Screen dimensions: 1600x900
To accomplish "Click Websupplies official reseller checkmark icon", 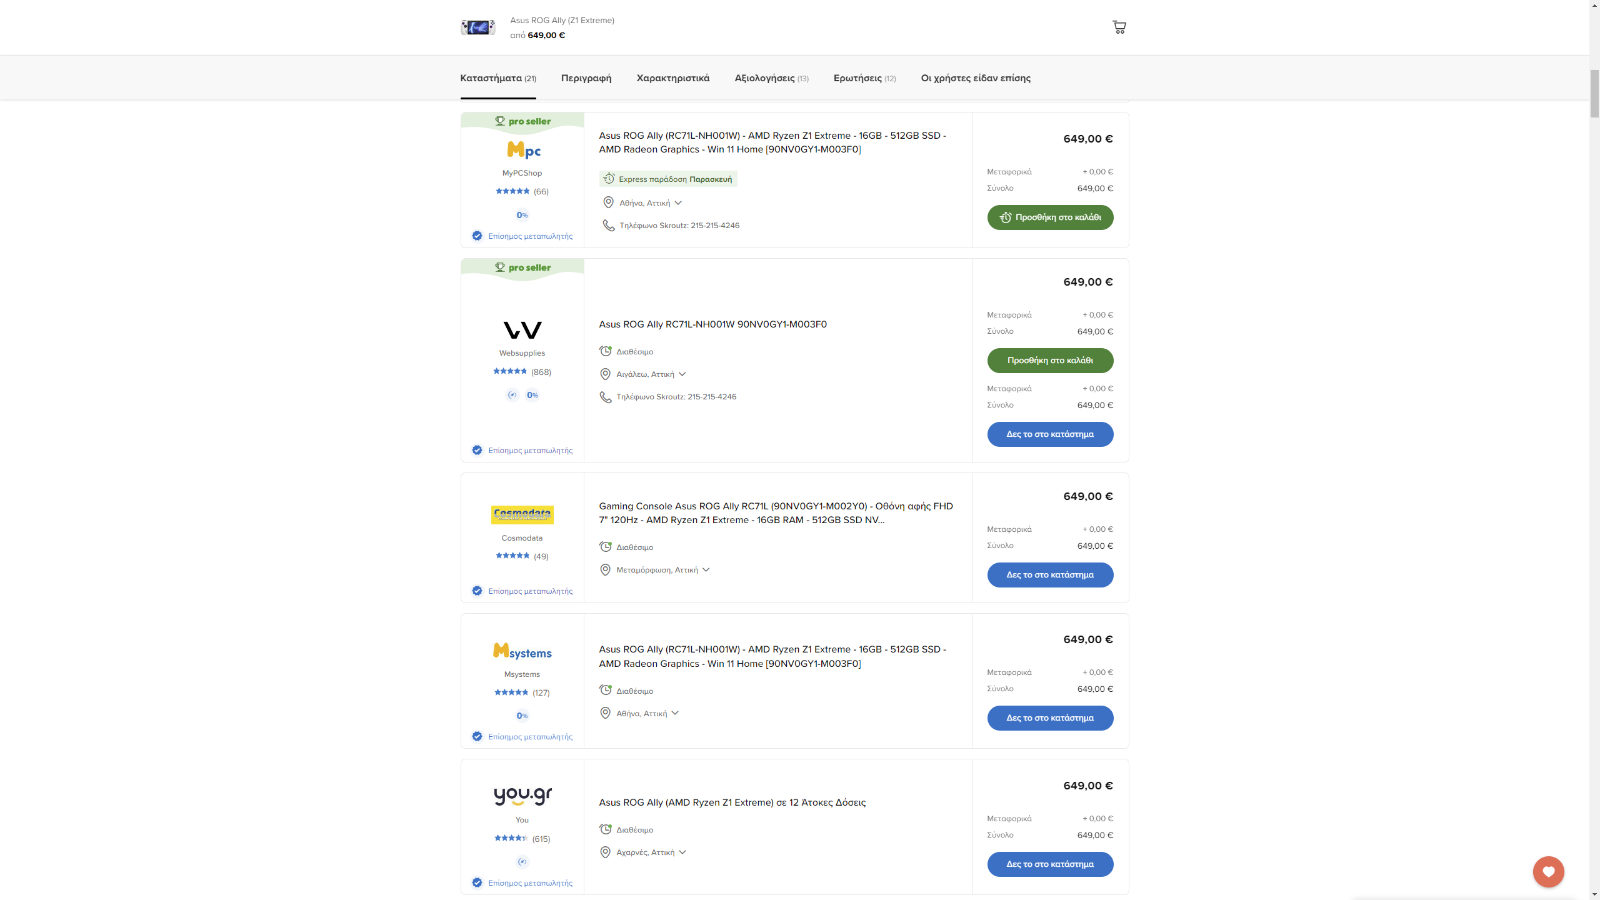I will coord(477,450).
